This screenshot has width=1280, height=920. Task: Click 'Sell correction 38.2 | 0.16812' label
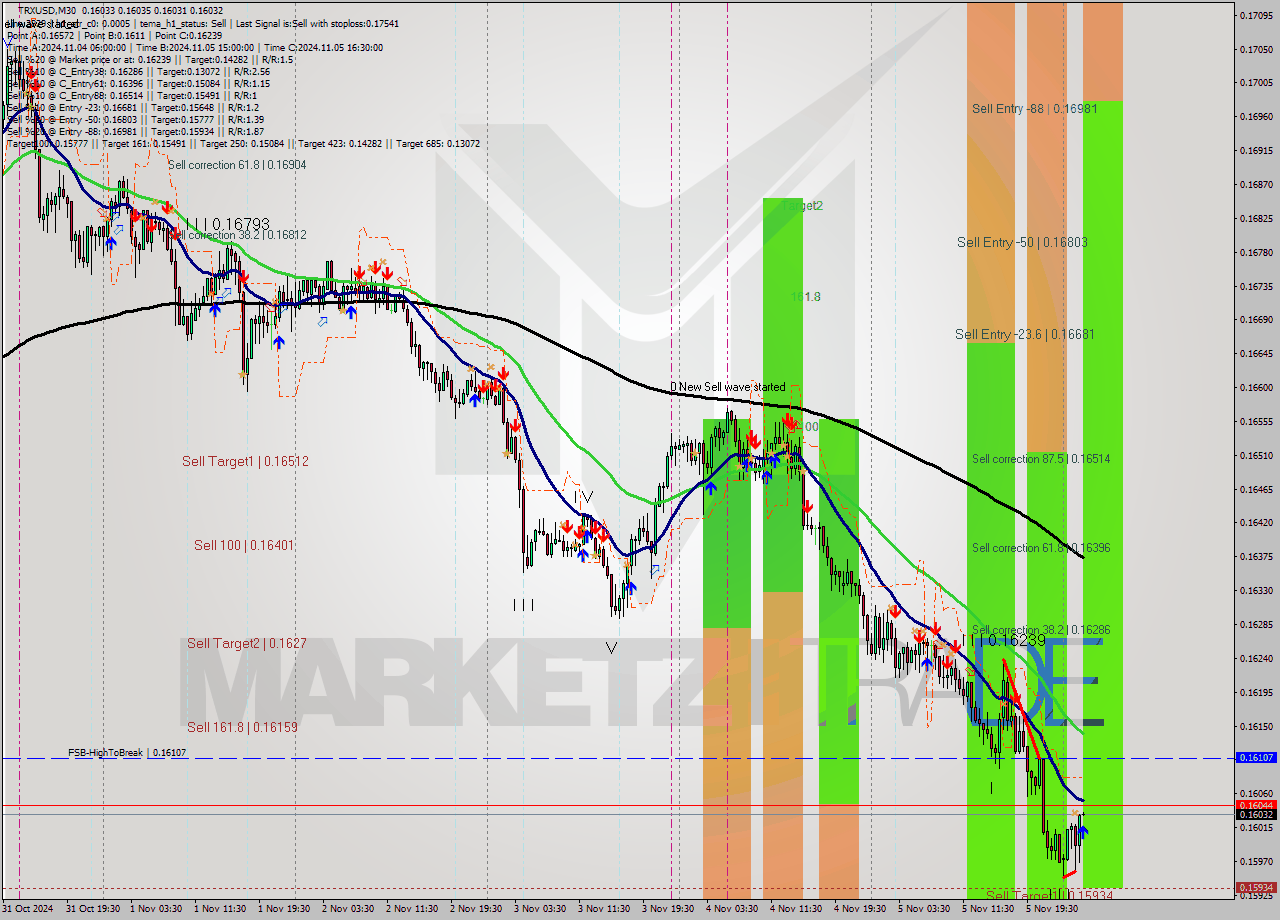point(240,235)
